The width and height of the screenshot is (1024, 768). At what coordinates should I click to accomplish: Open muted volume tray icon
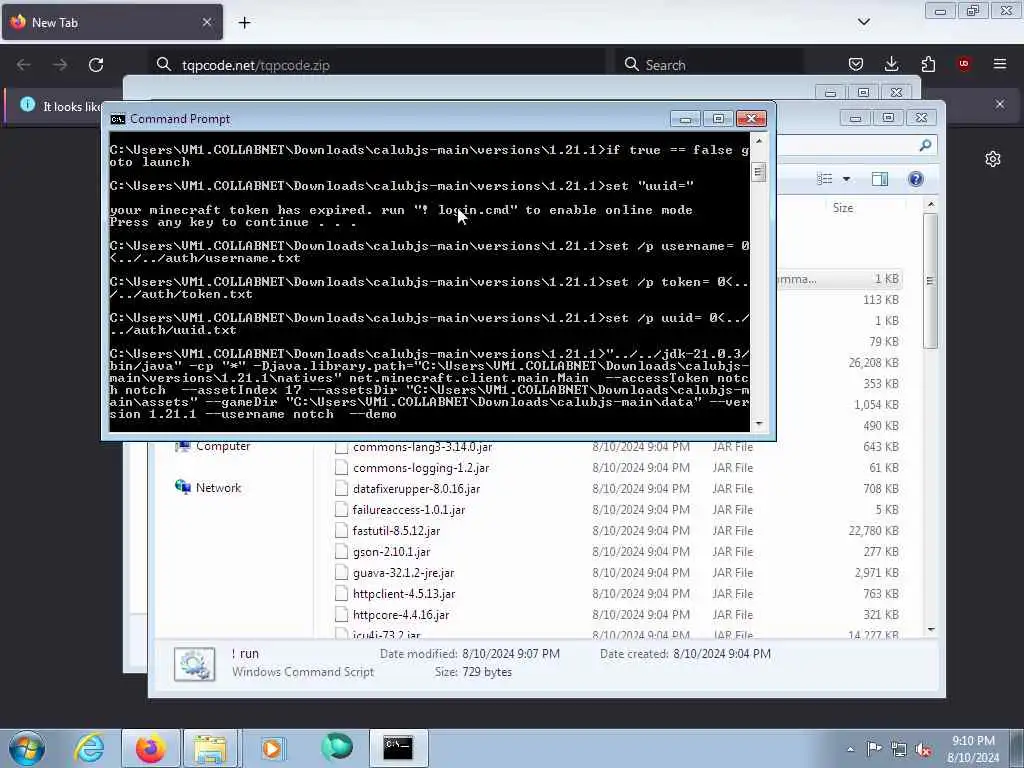click(x=923, y=750)
